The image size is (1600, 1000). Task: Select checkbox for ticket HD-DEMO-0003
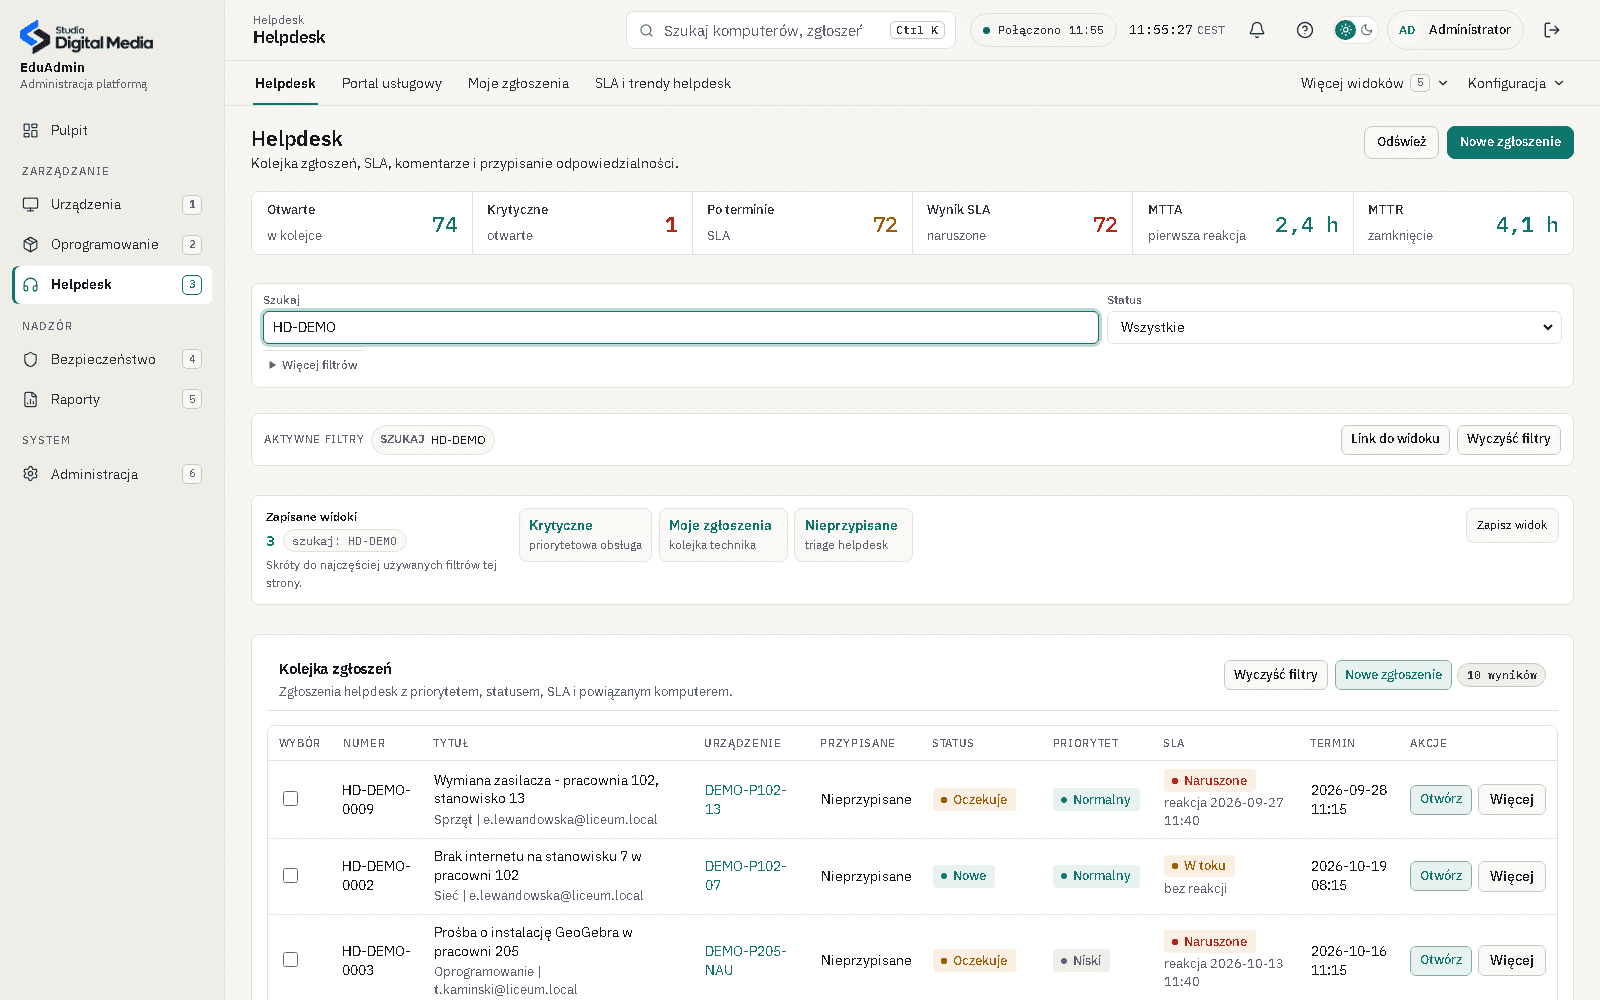(290, 959)
